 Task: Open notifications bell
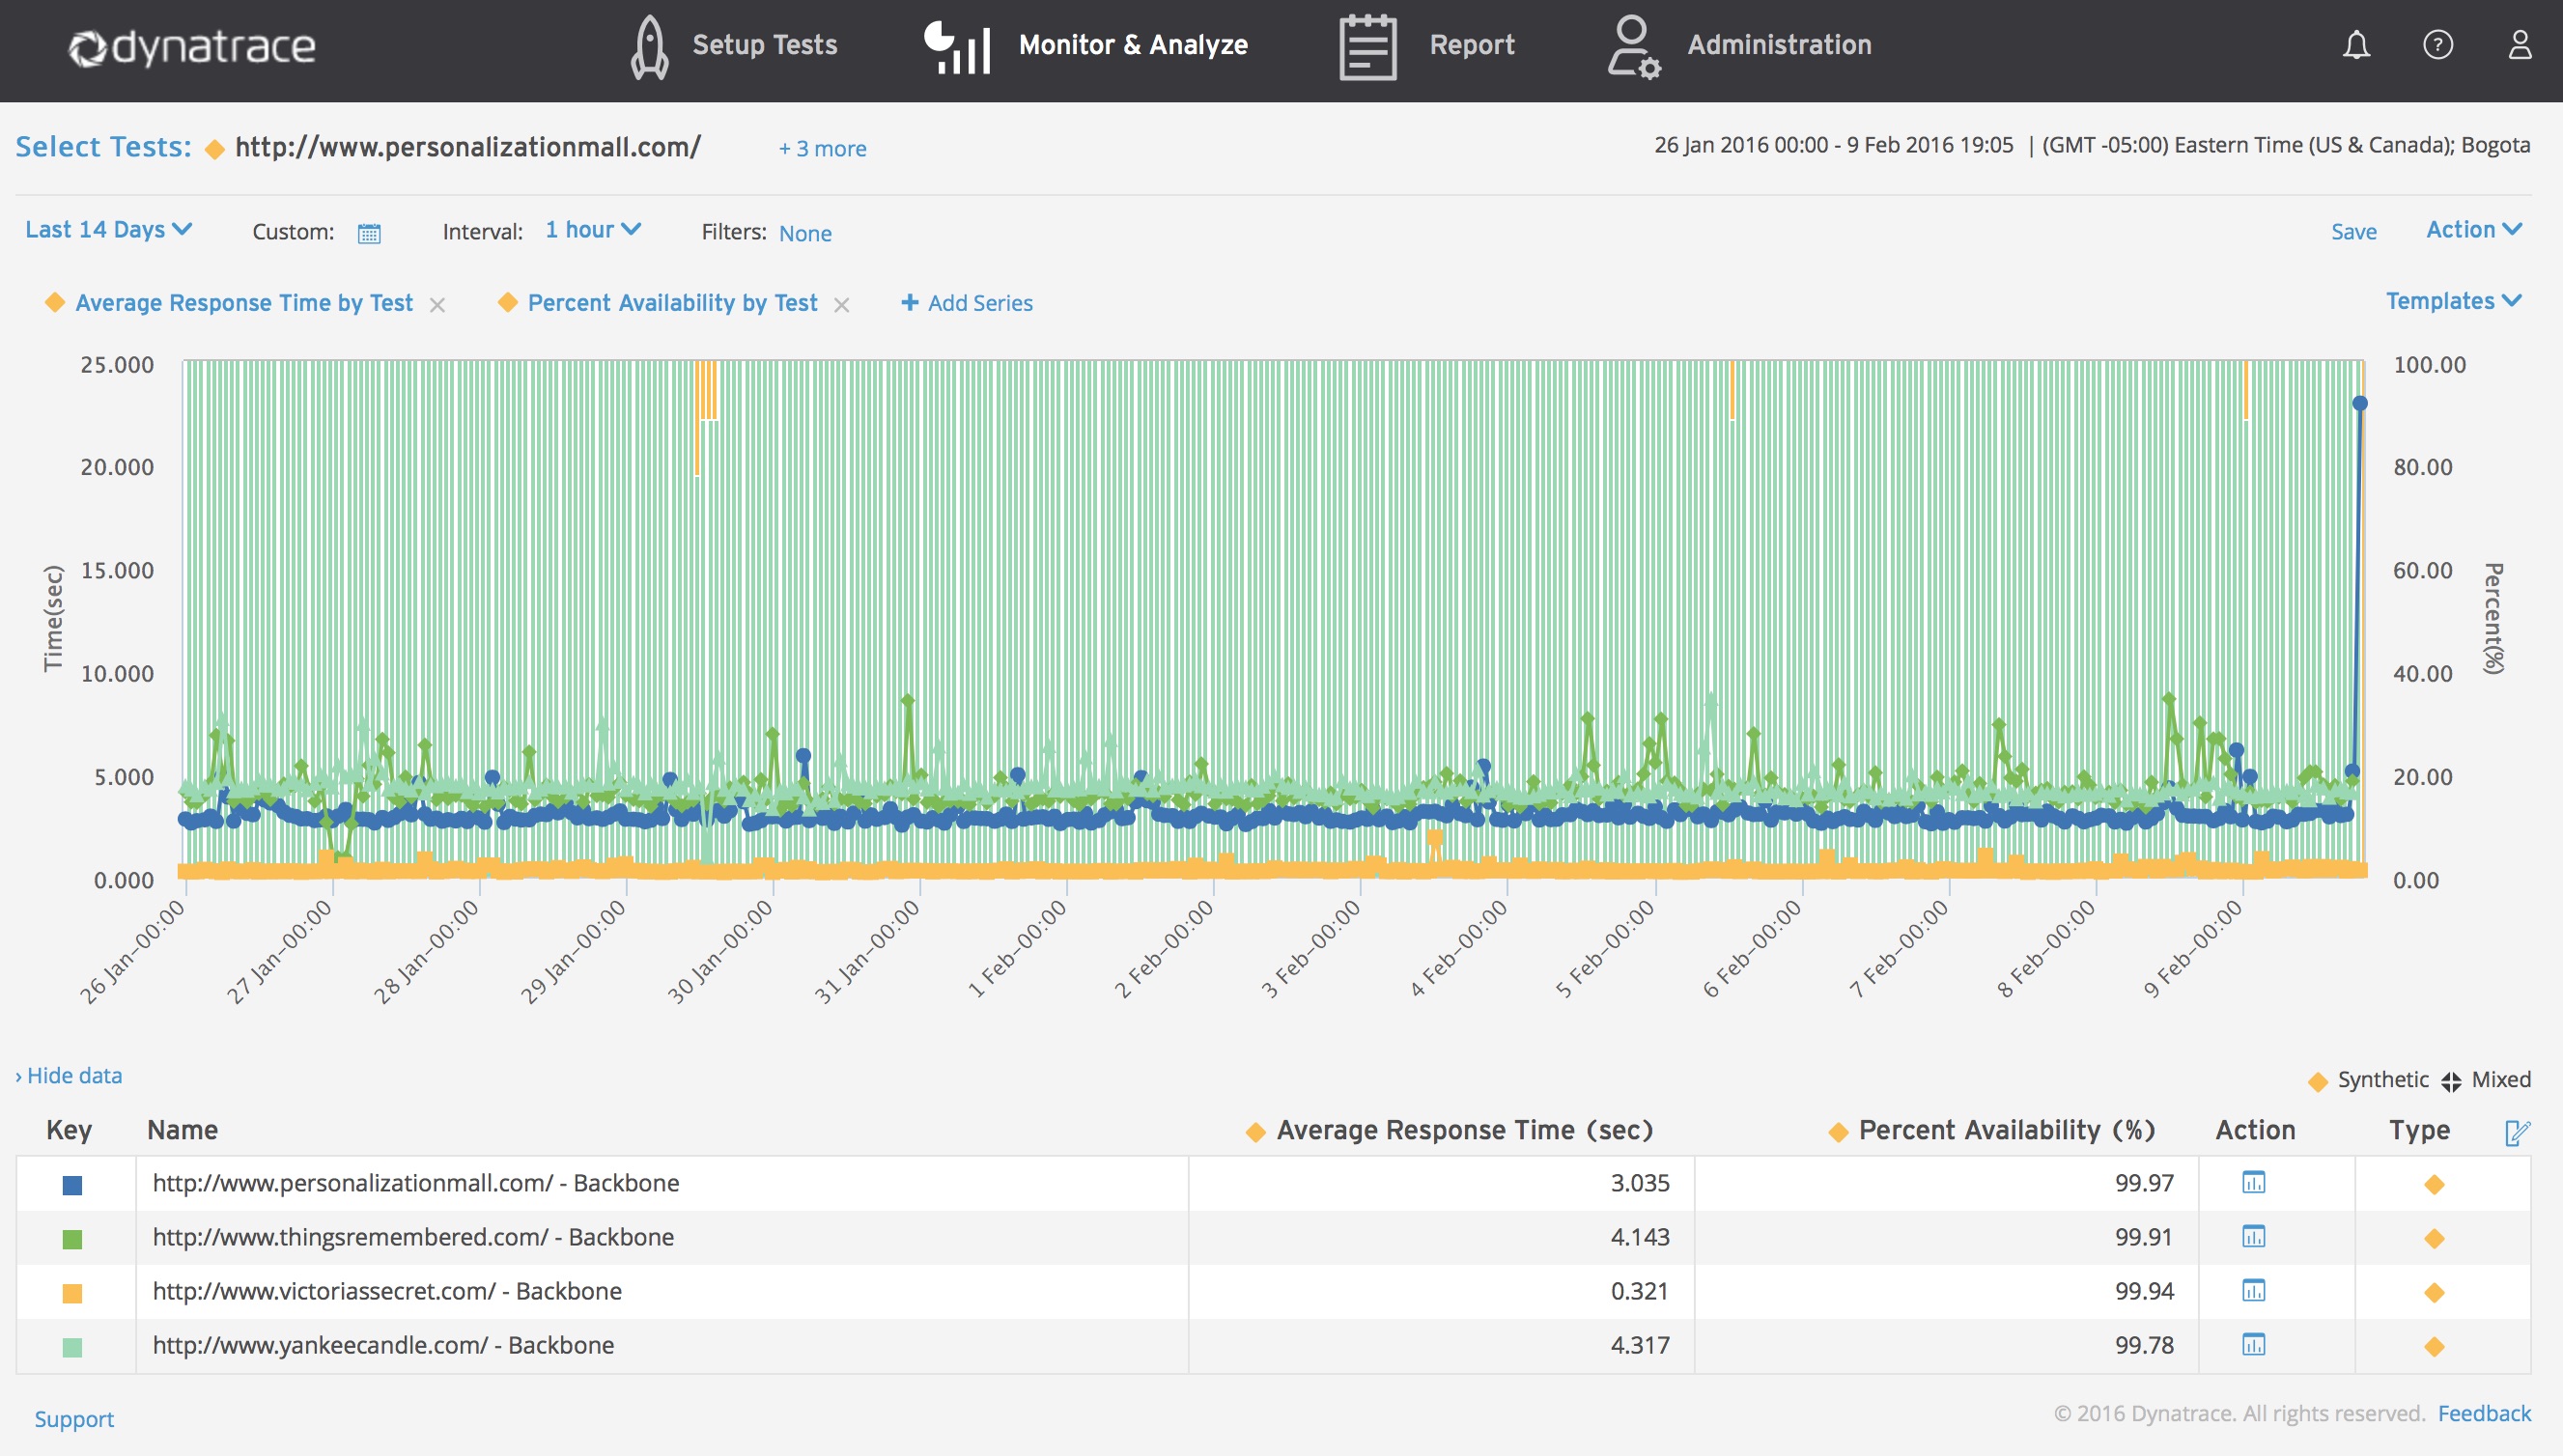click(2356, 45)
